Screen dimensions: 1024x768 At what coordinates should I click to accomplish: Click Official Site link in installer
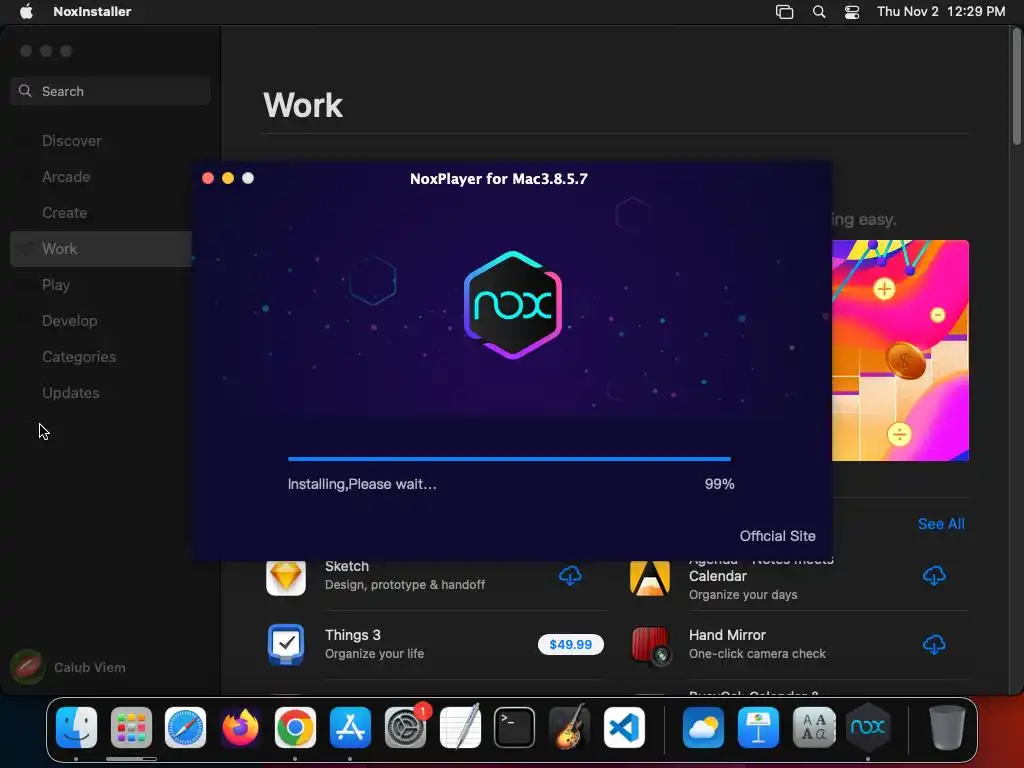[x=777, y=536]
